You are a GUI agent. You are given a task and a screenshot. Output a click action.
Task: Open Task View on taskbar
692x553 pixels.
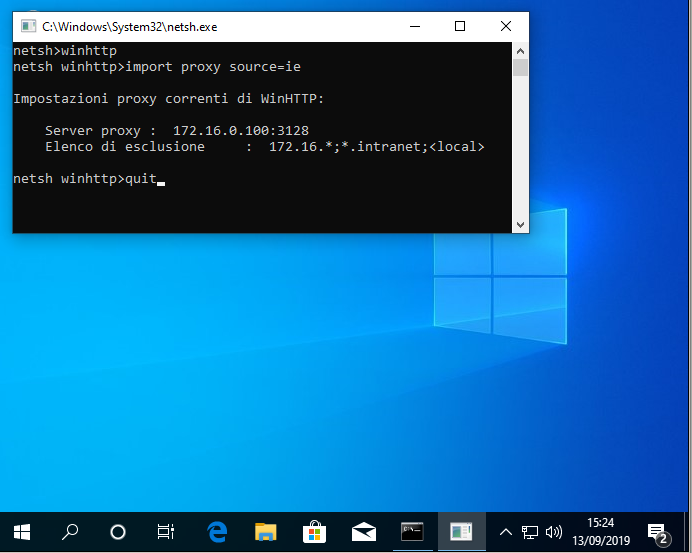(x=165, y=532)
